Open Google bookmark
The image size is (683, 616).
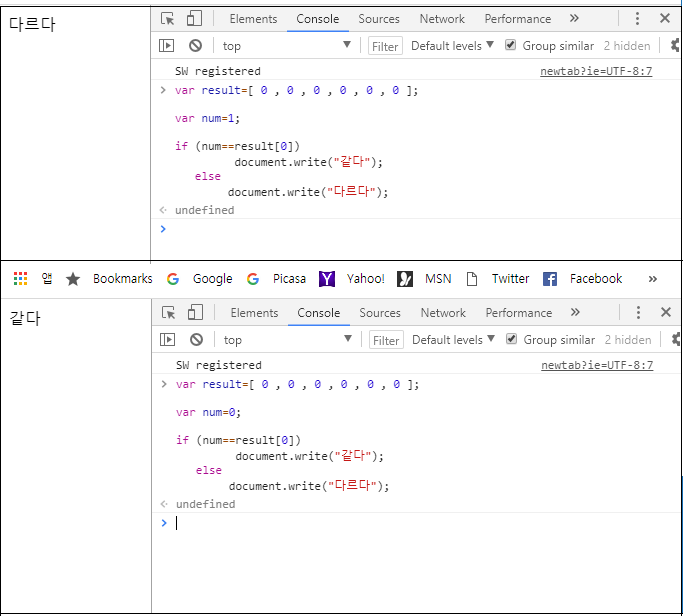pyautogui.click(x=199, y=278)
